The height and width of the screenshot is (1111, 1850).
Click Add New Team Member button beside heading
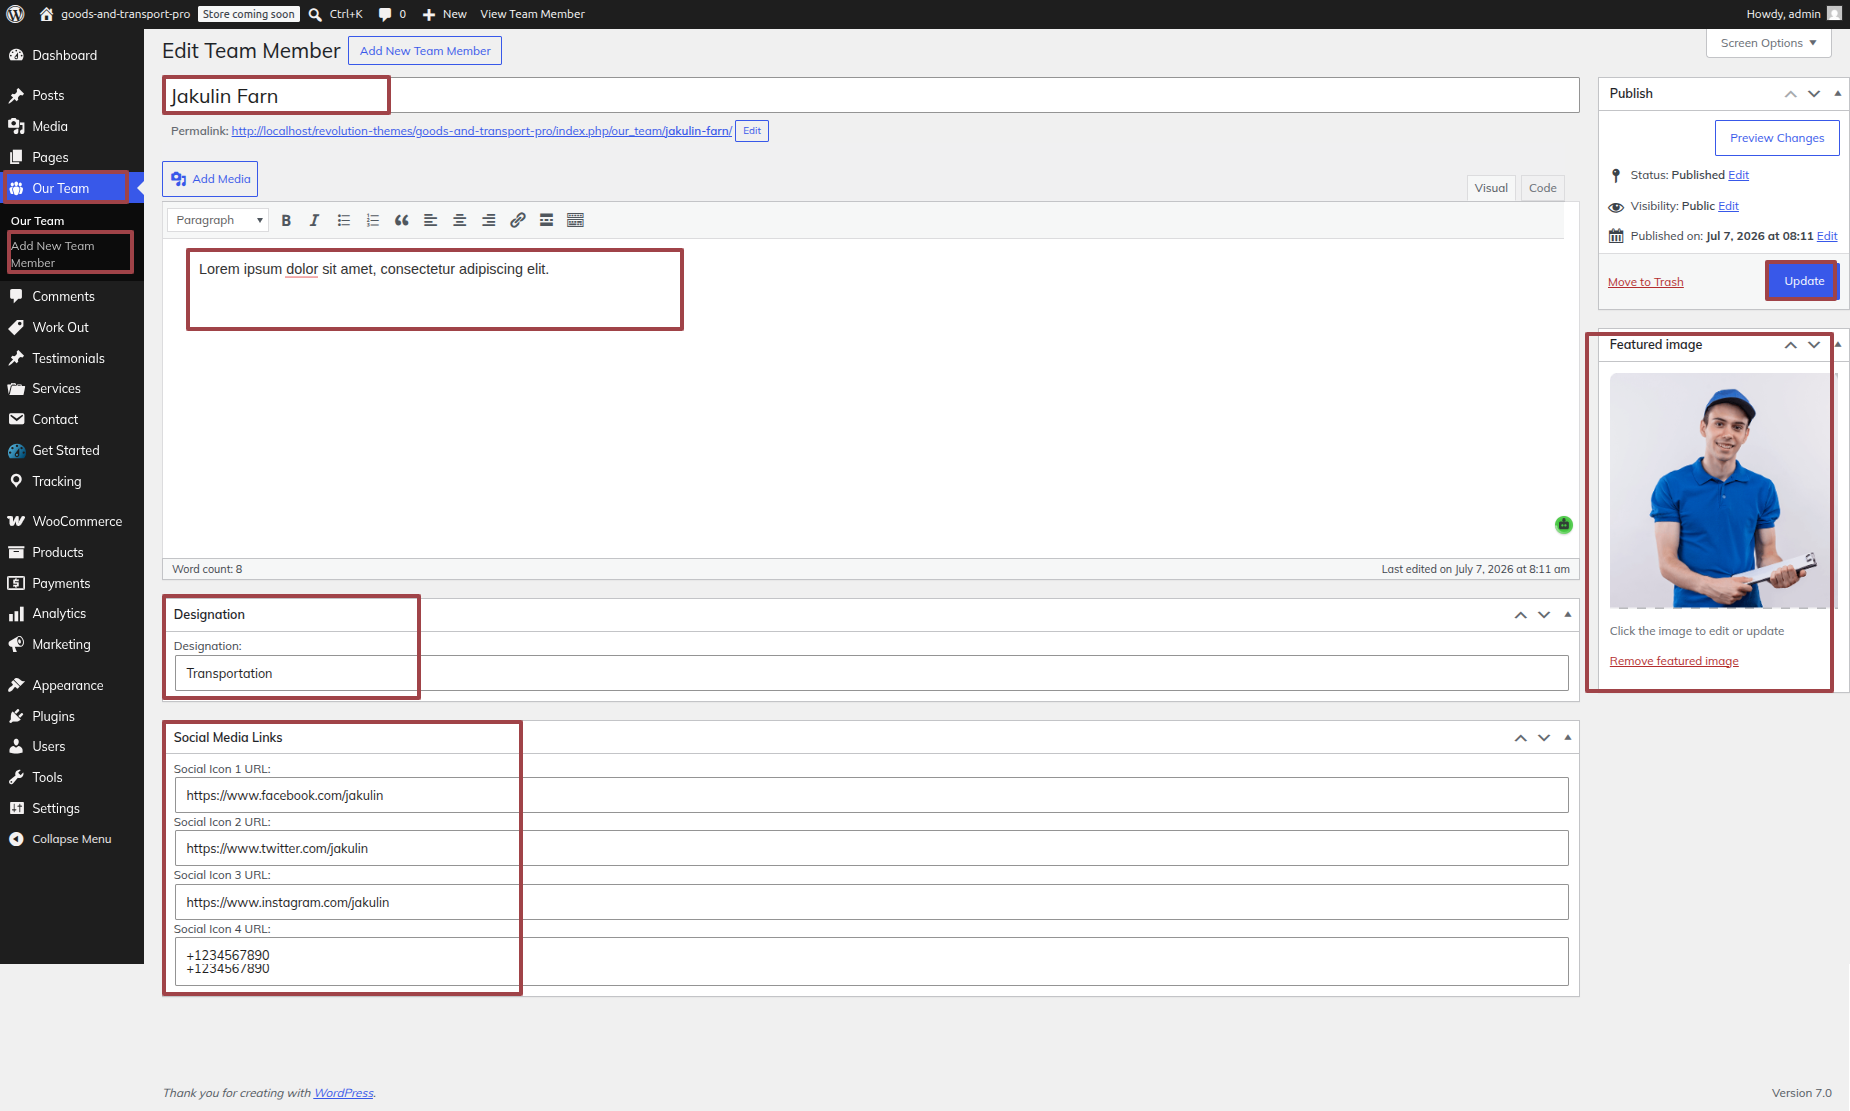point(425,51)
